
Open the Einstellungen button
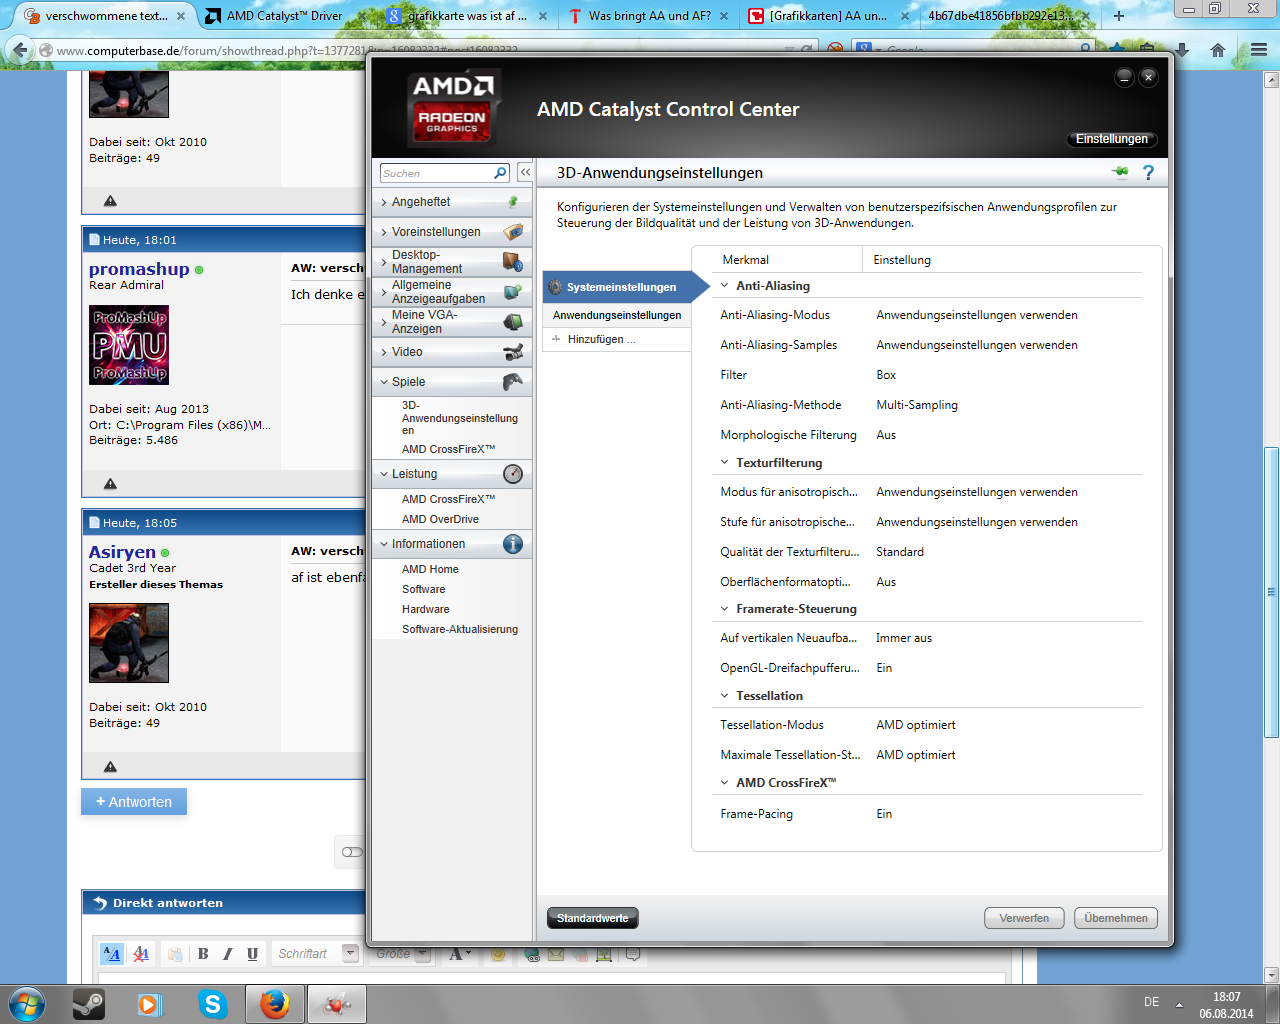(x=1112, y=139)
